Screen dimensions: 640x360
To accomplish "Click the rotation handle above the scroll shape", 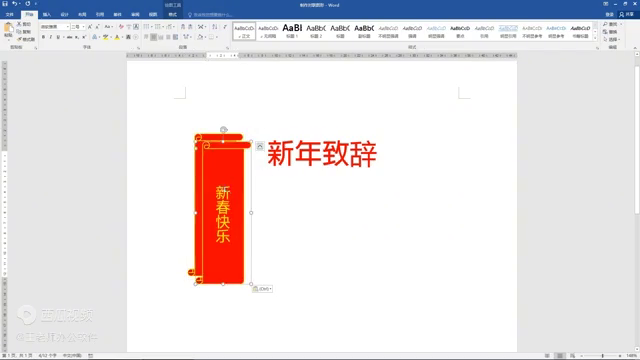I will click(223, 130).
